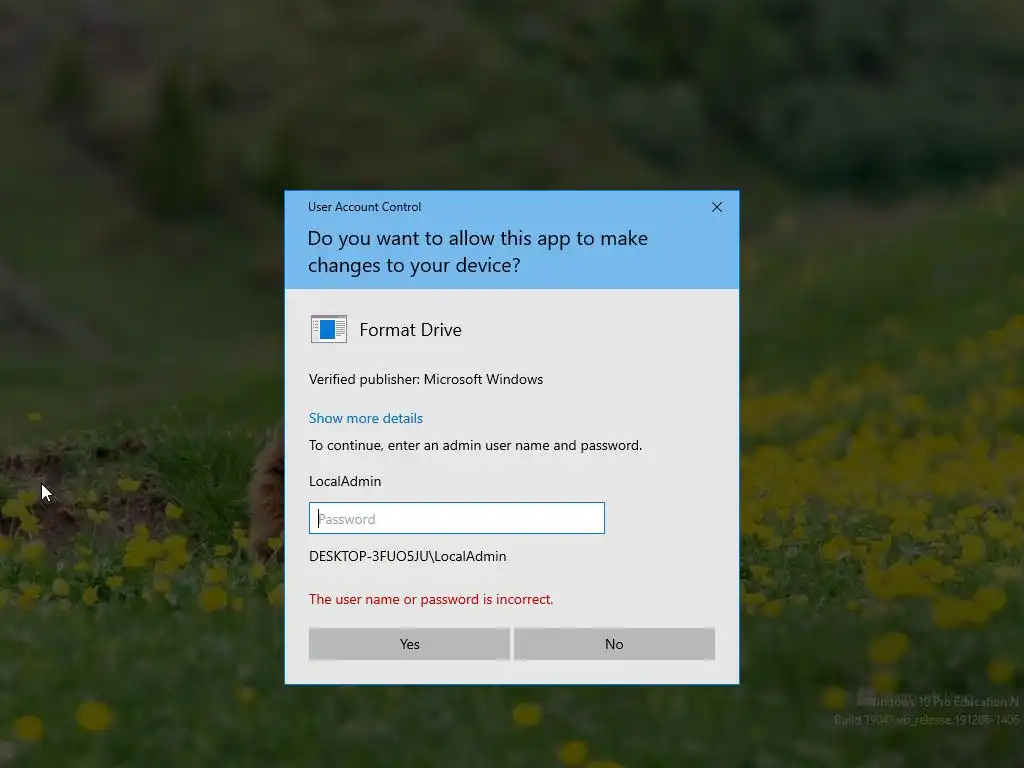The height and width of the screenshot is (768, 1024).
Task: Click the Verified publisher Microsoft Windows text
Action: [426, 379]
